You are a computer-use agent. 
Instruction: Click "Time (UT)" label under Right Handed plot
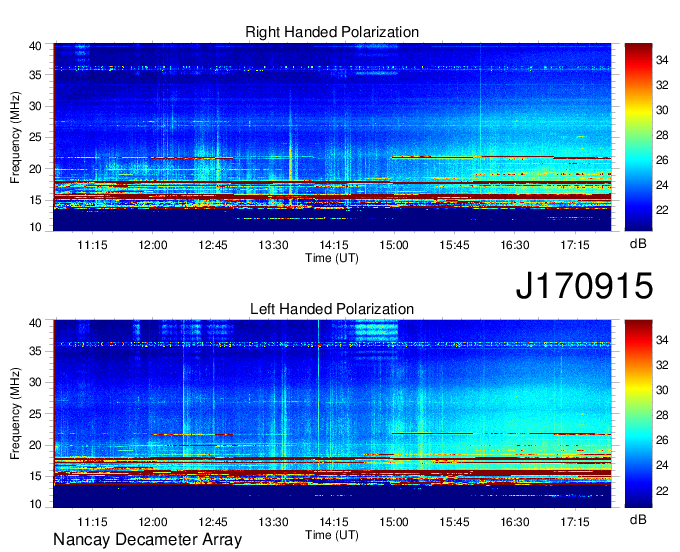332,258
